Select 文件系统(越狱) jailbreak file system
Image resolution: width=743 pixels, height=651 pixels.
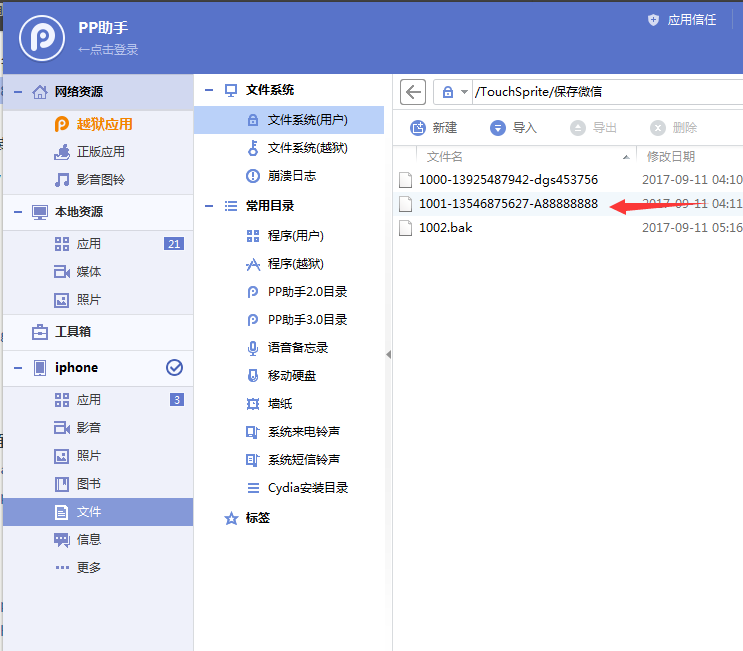point(307,148)
